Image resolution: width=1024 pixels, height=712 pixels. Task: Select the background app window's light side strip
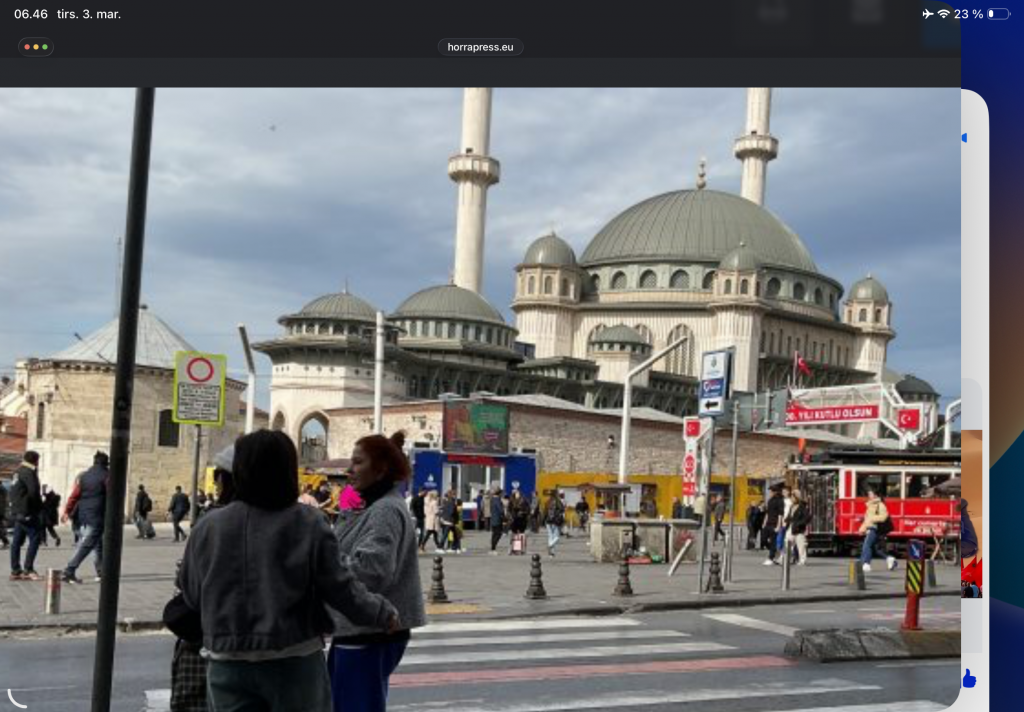[974, 300]
